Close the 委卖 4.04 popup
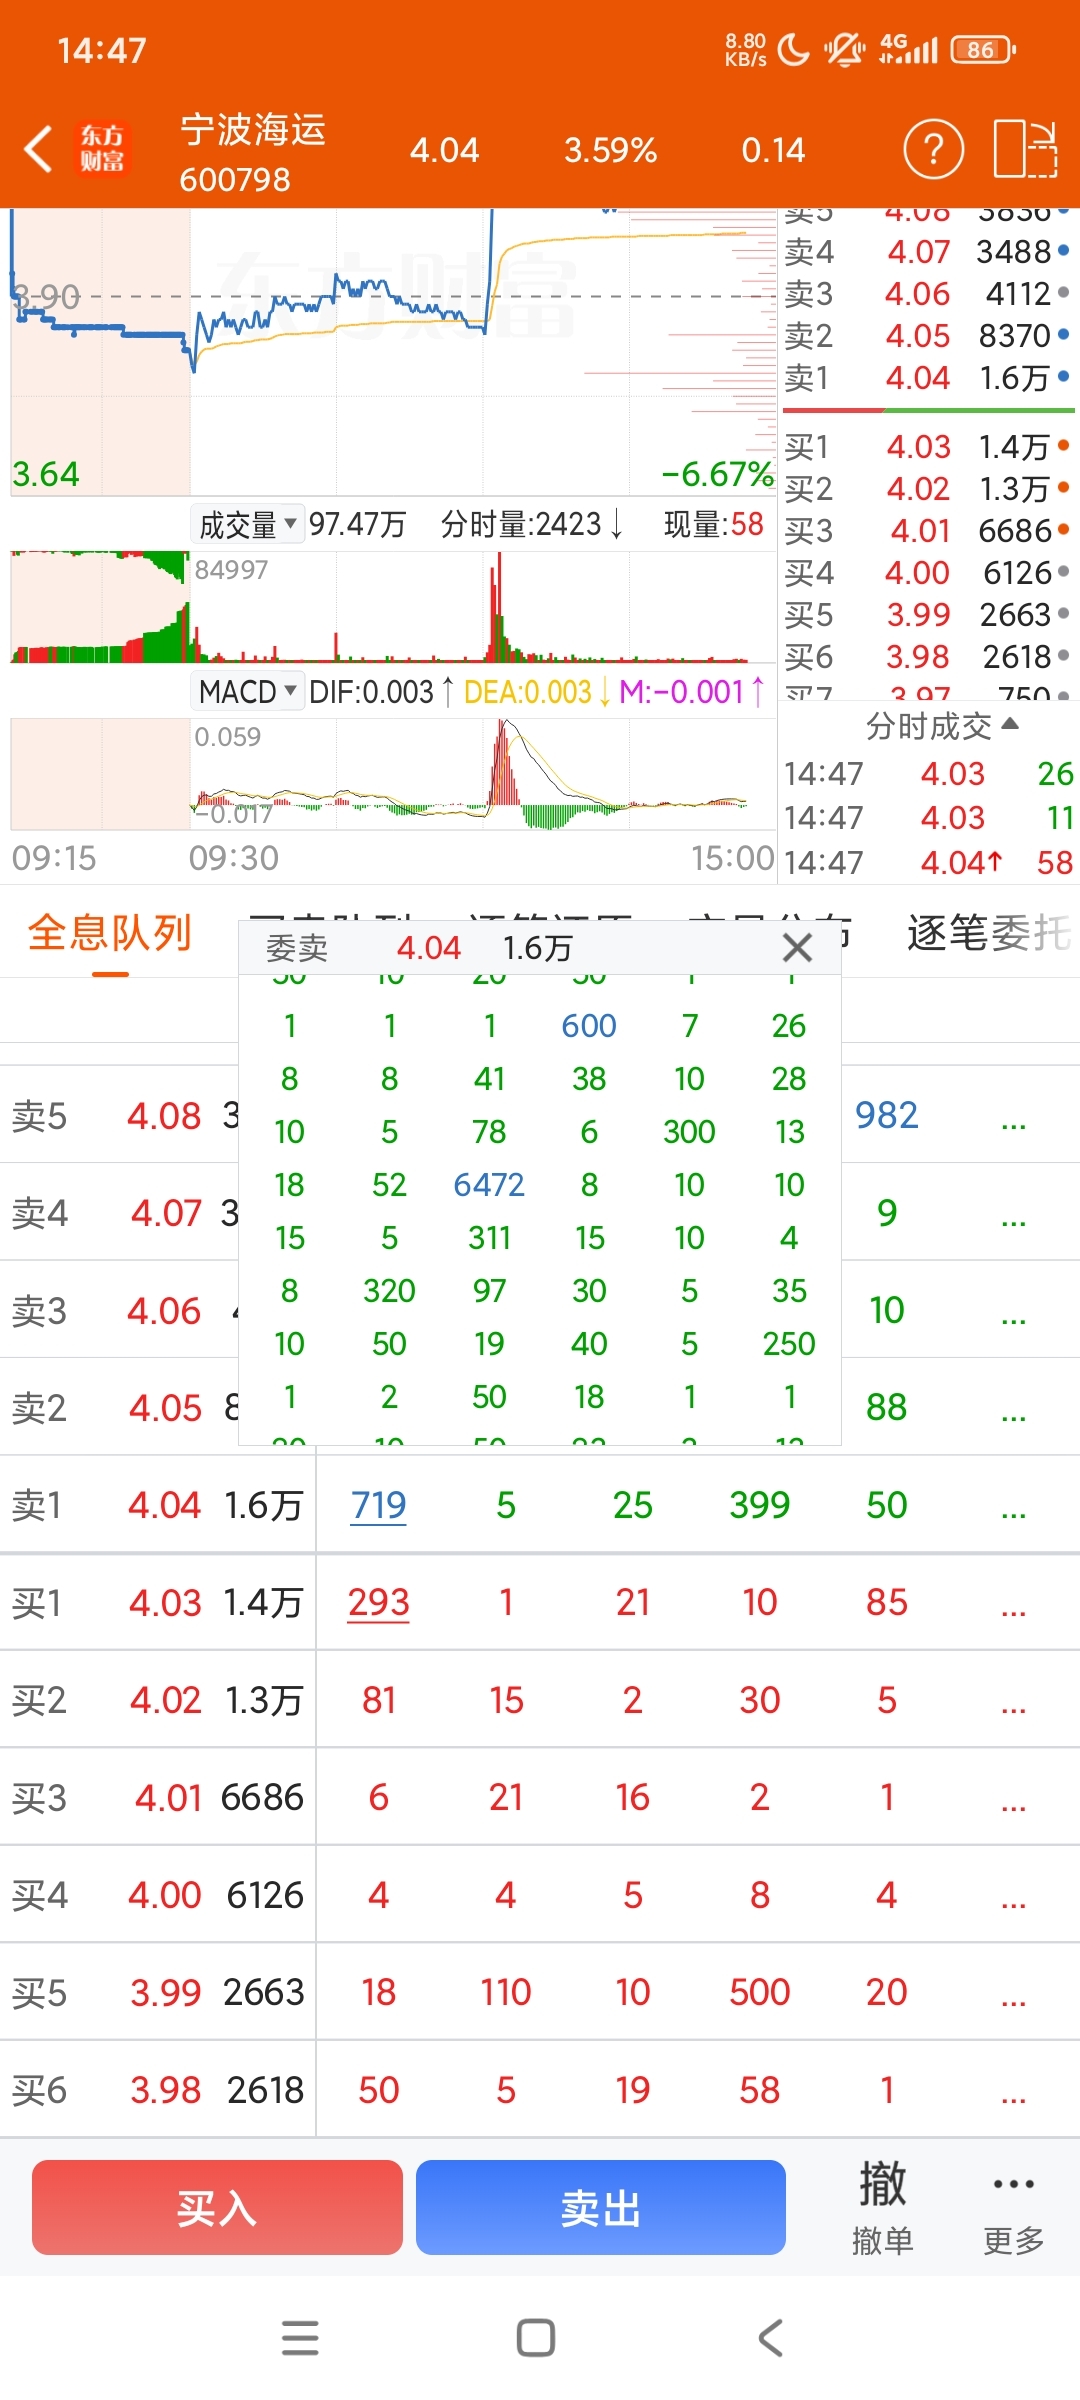This screenshot has height=2400, width=1080. tap(797, 947)
